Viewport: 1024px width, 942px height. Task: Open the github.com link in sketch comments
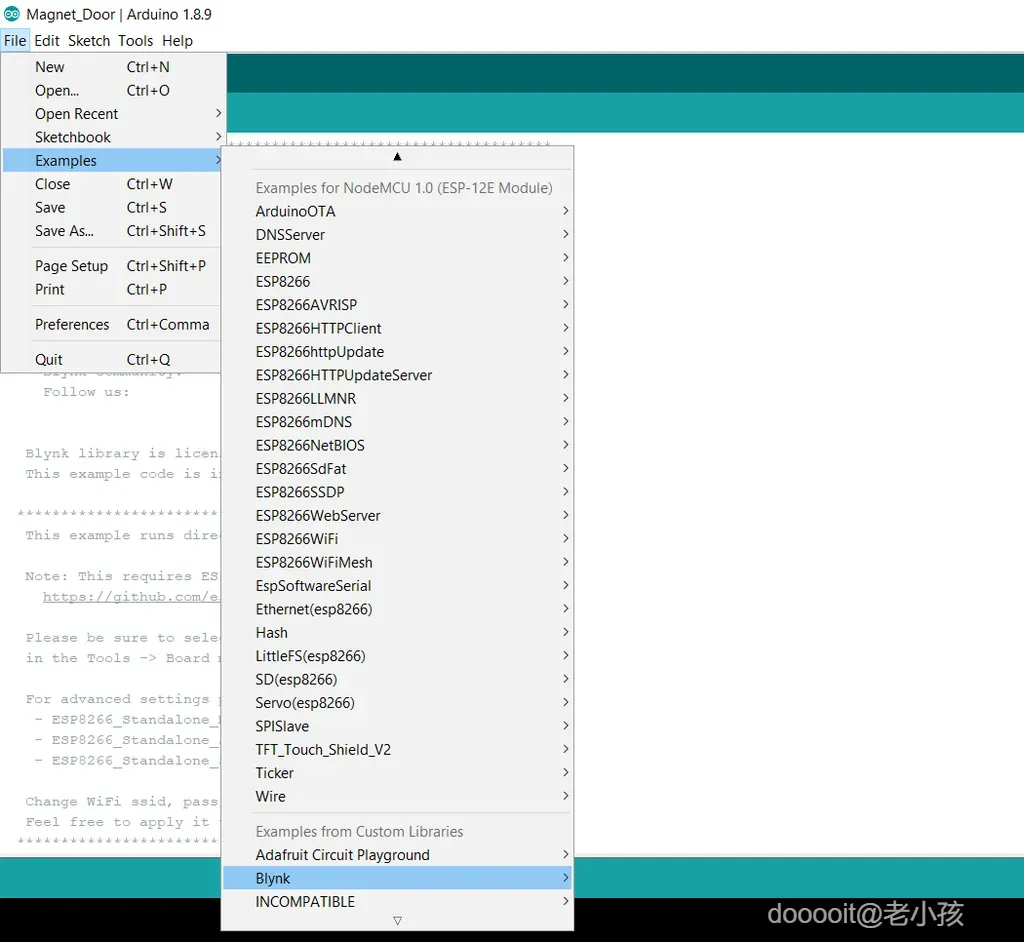pos(131,596)
